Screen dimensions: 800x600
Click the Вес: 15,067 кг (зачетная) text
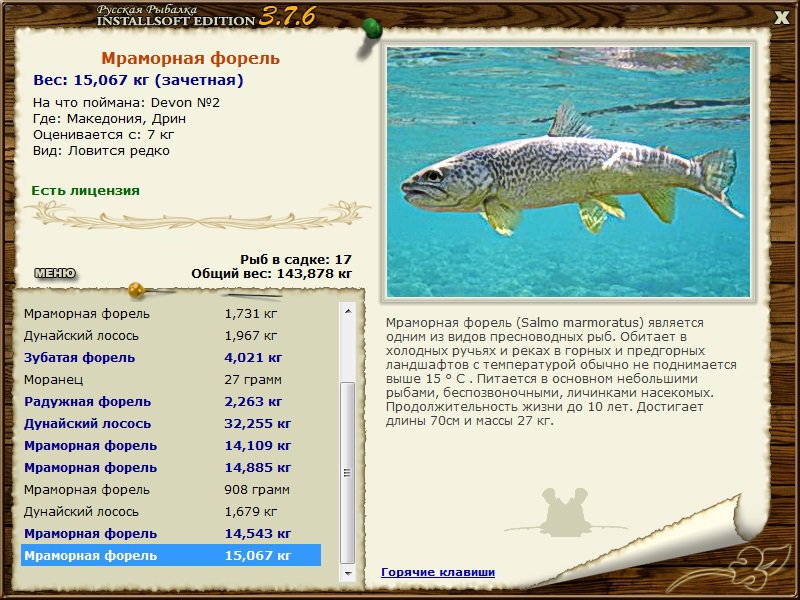pos(138,80)
